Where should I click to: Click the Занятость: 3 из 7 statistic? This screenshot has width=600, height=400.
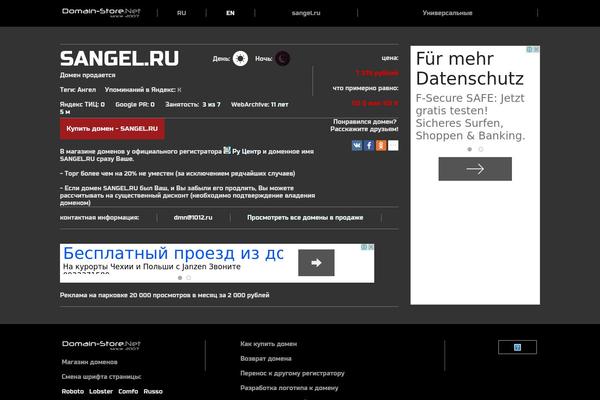click(193, 104)
